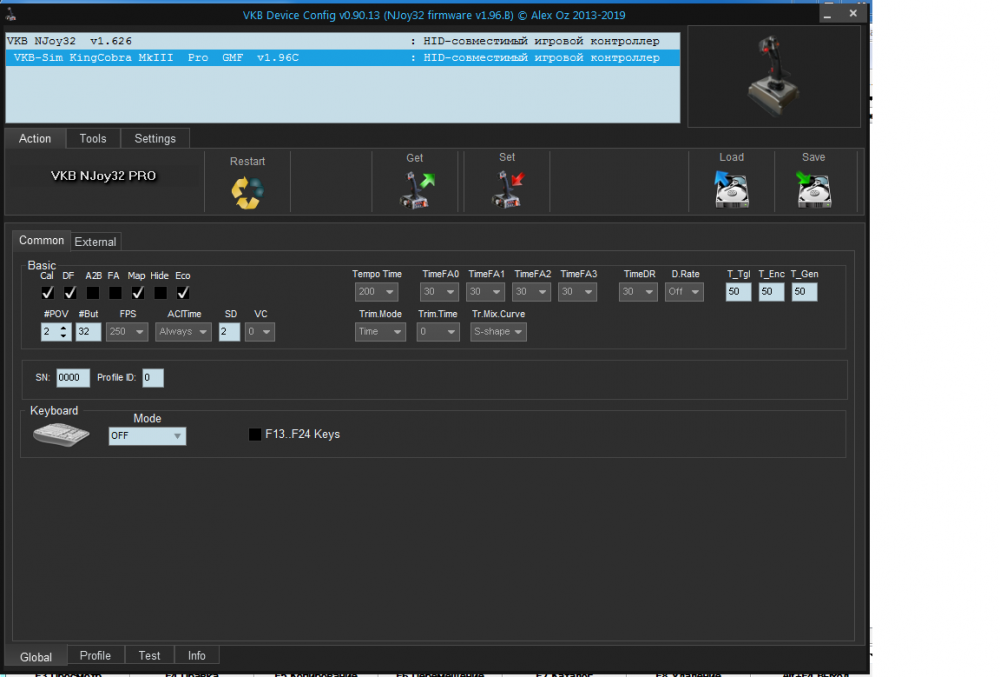Toggle the Cal checkbox

pyautogui.click(x=47, y=293)
